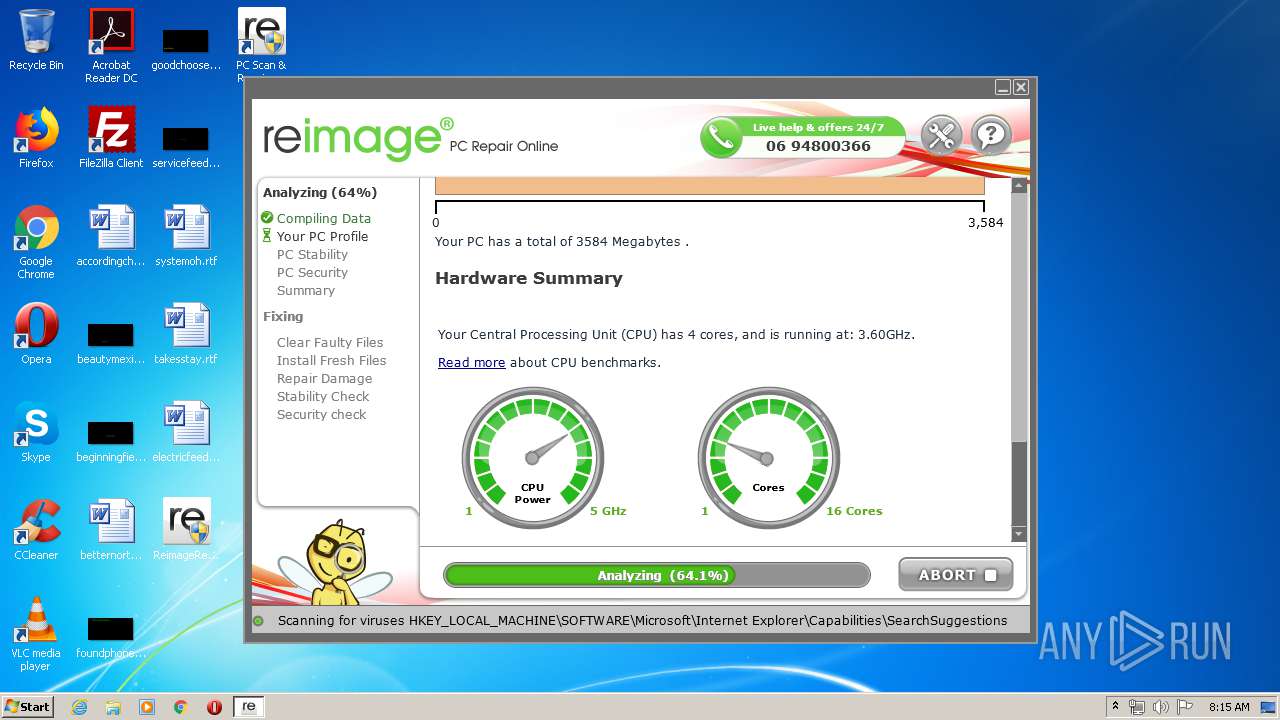
Task: Click the Windows Start button
Action: pyautogui.click(x=27, y=707)
